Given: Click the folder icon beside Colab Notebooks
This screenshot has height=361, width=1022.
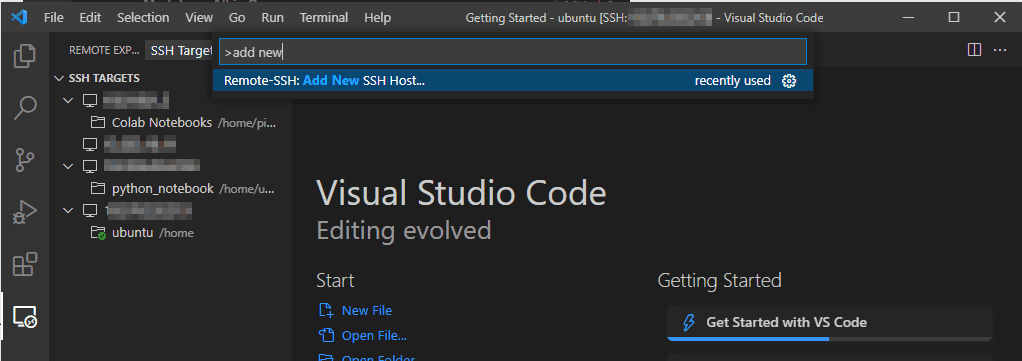Looking at the screenshot, I should (98, 123).
